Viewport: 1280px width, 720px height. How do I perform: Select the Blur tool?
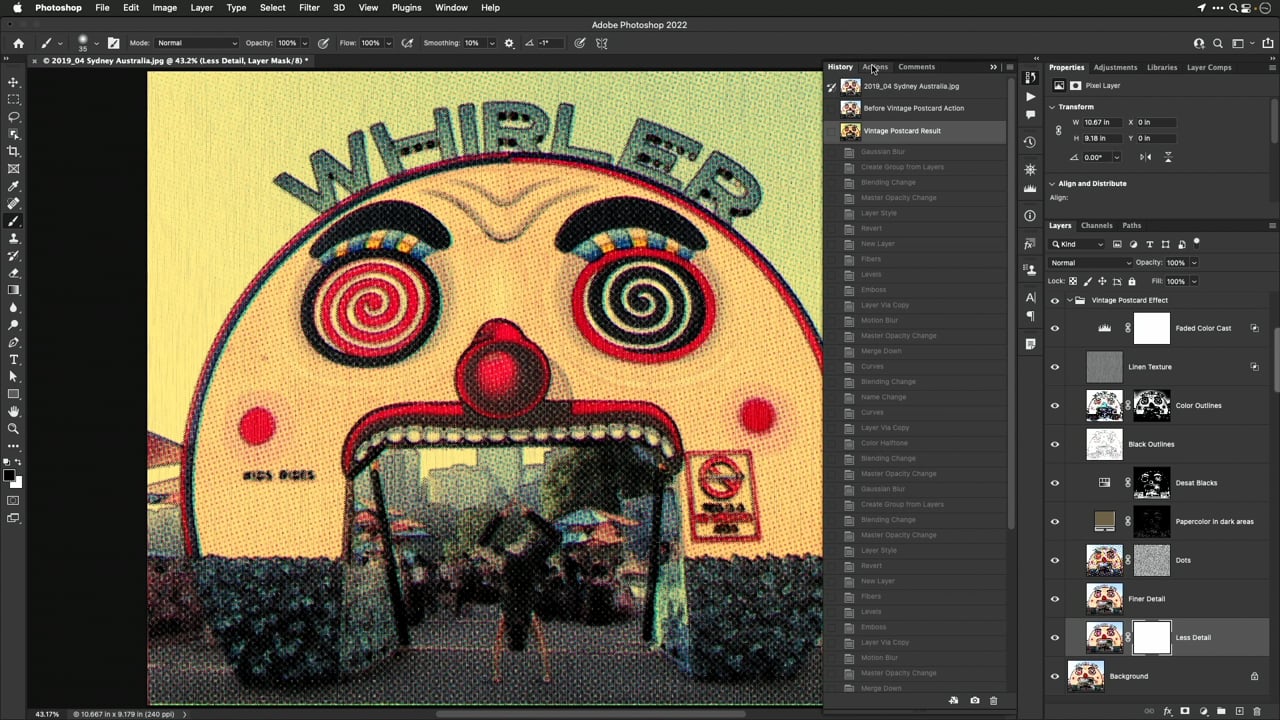[x=14, y=308]
